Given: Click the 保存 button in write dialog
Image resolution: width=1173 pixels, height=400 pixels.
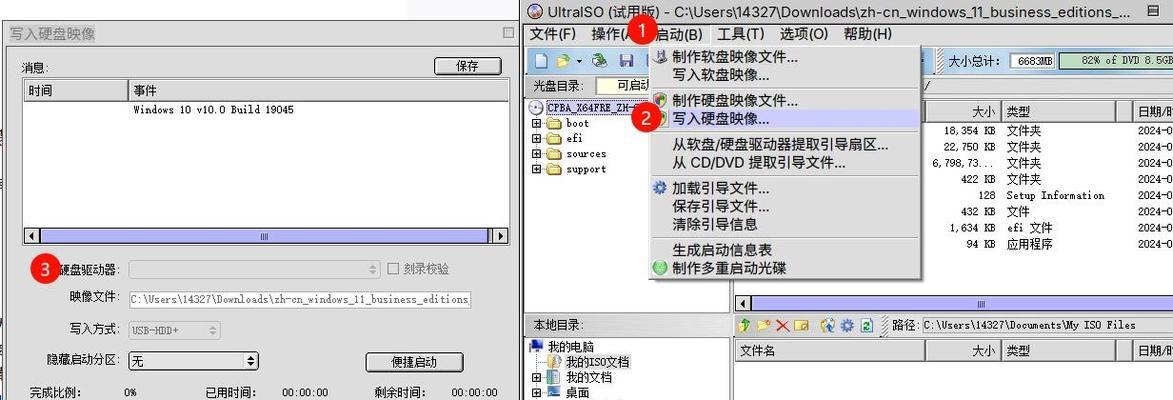Looking at the screenshot, I should (468, 66).
